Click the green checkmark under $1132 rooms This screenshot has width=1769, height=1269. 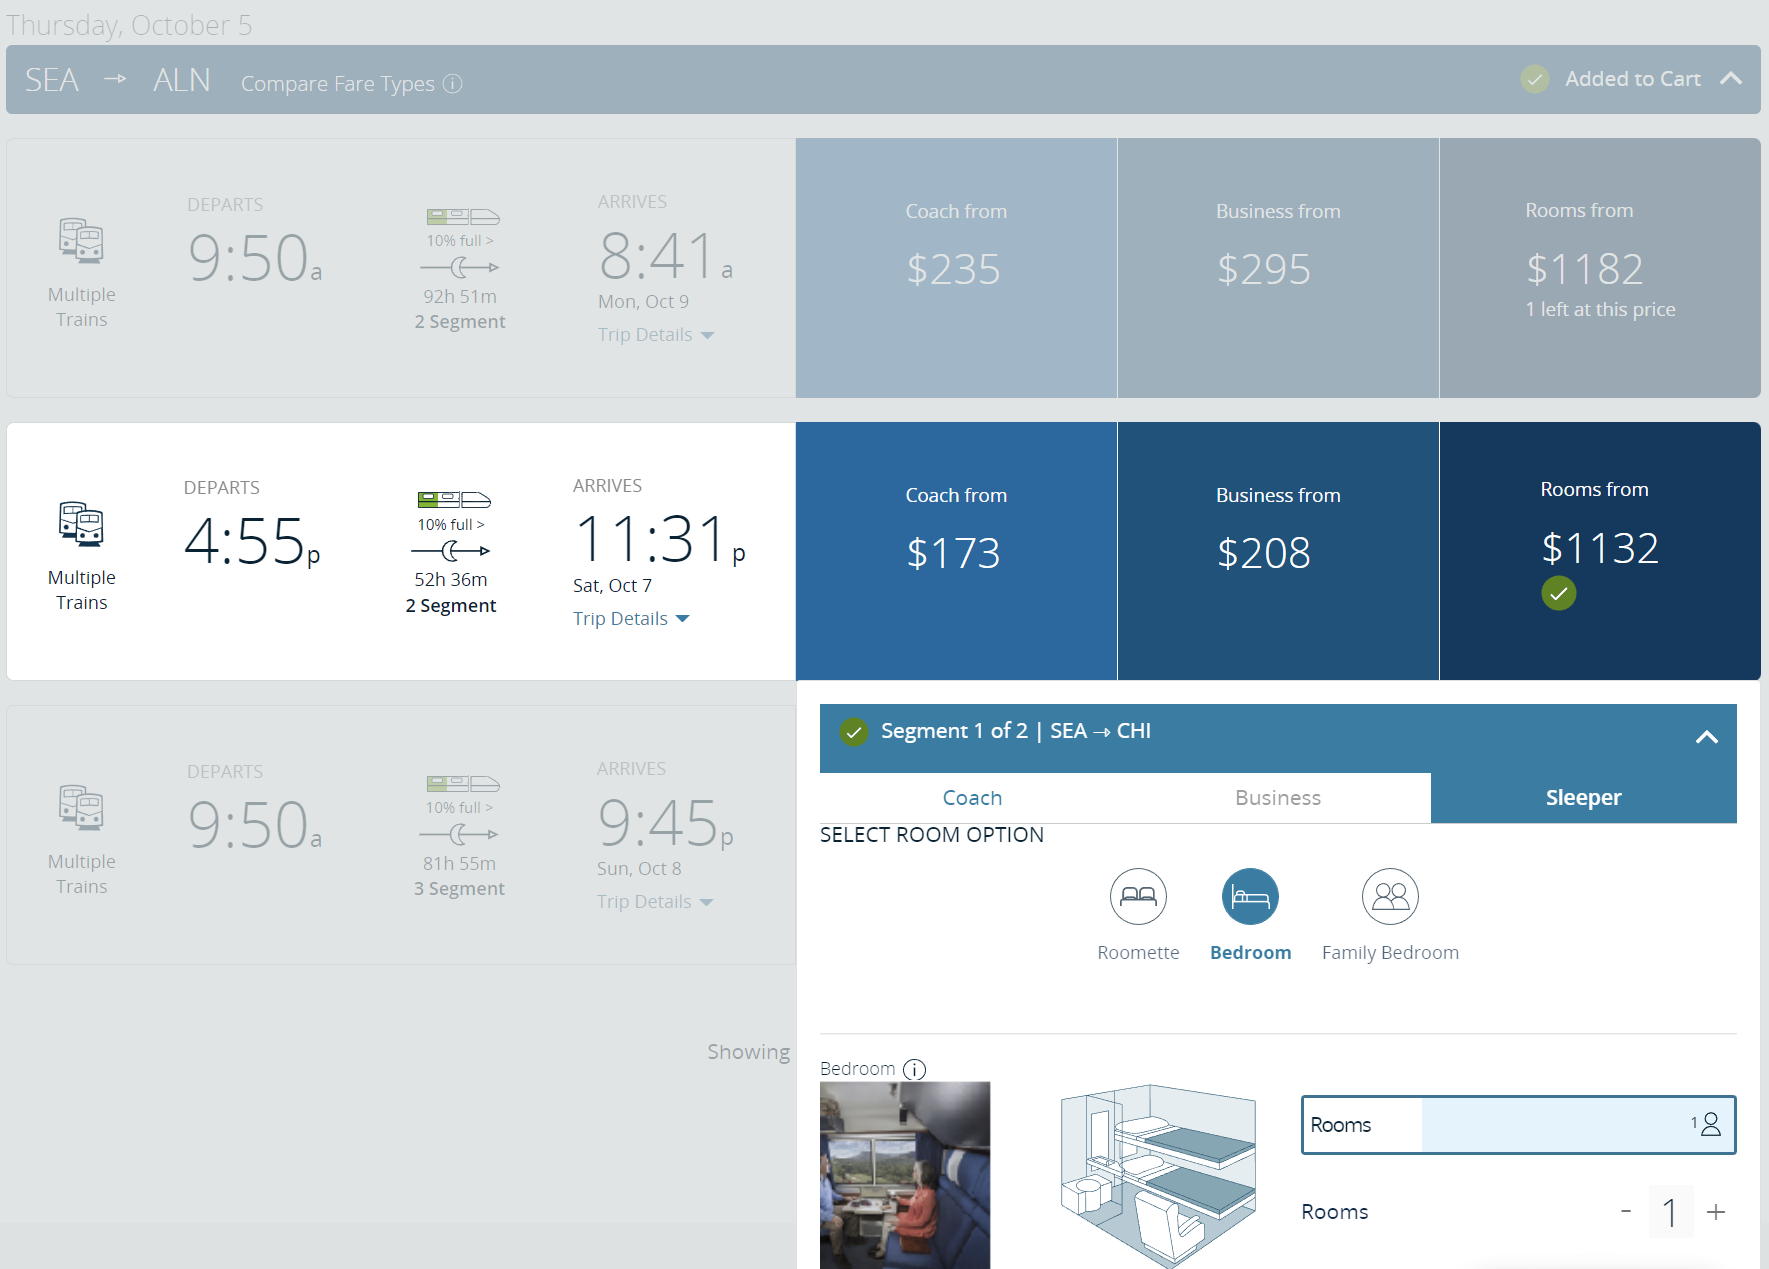[1558, 593]
